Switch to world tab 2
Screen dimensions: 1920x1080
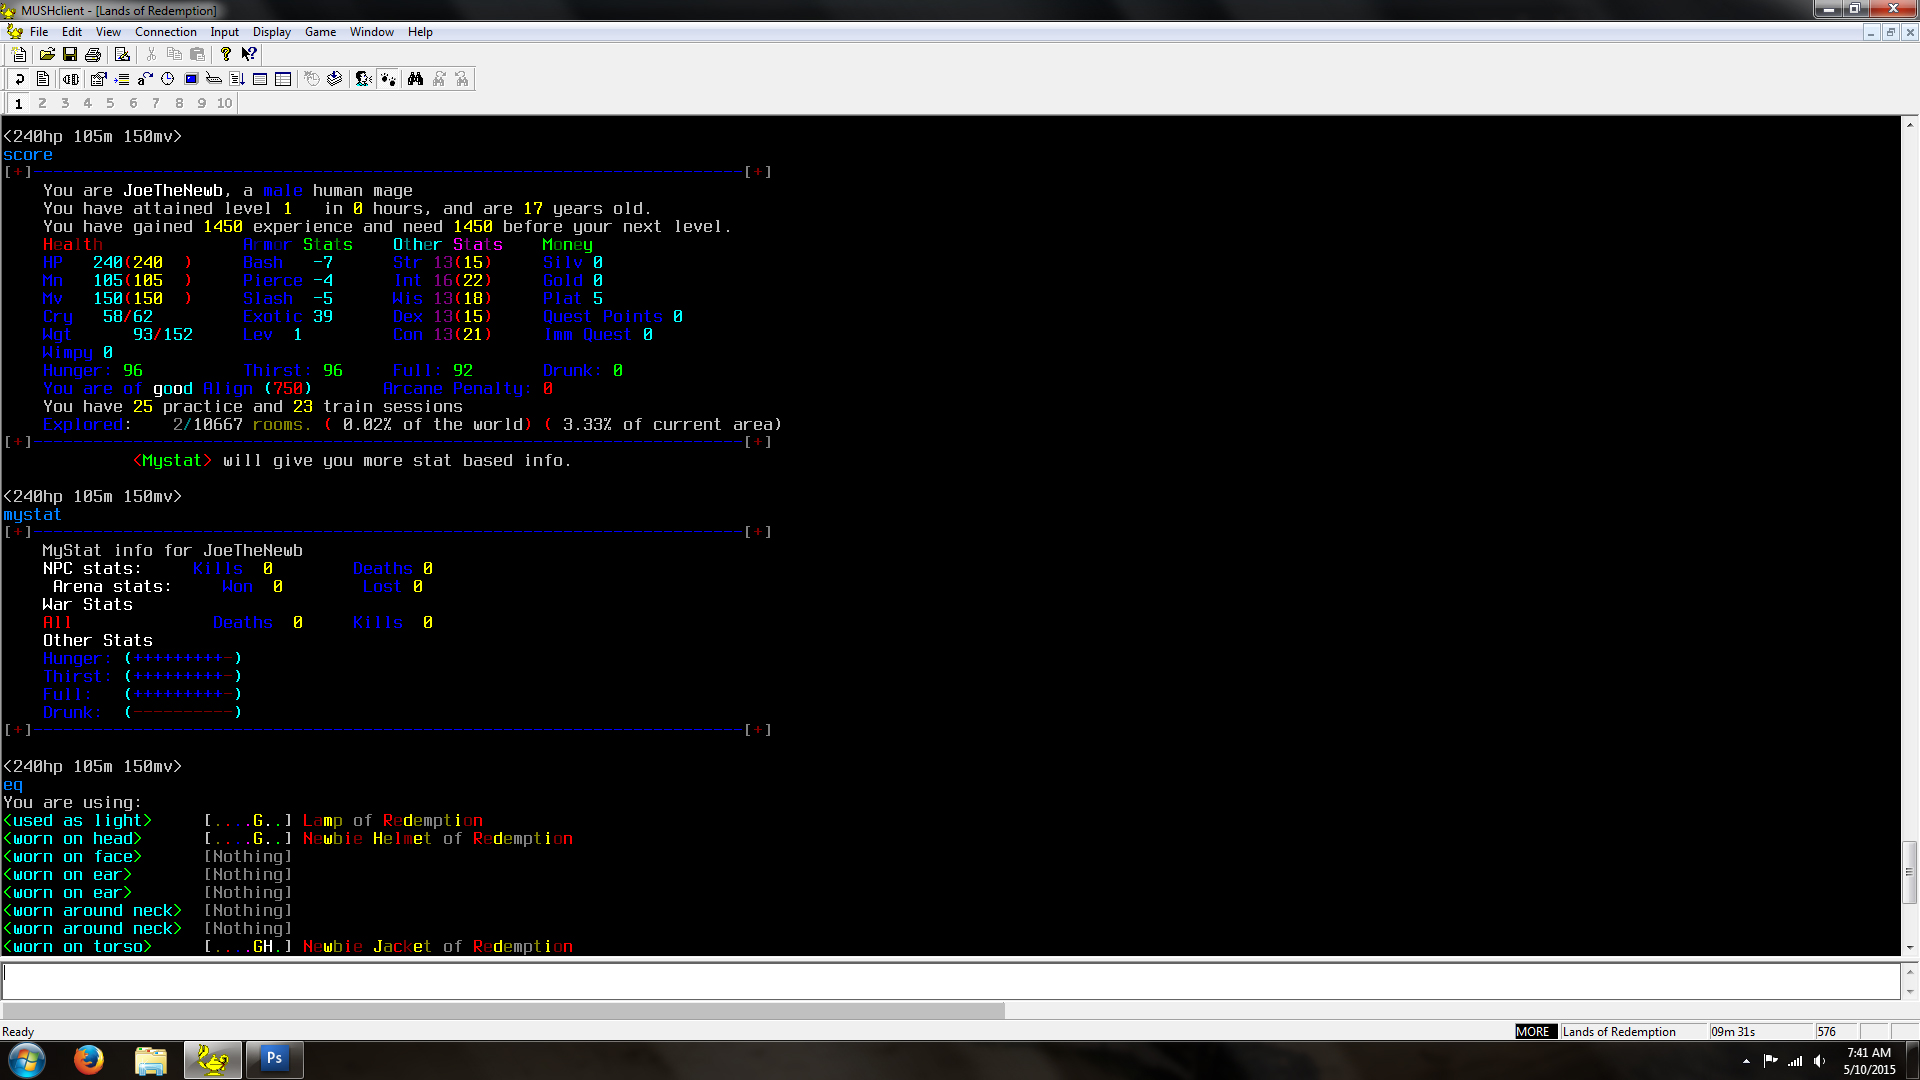(42, 103)
